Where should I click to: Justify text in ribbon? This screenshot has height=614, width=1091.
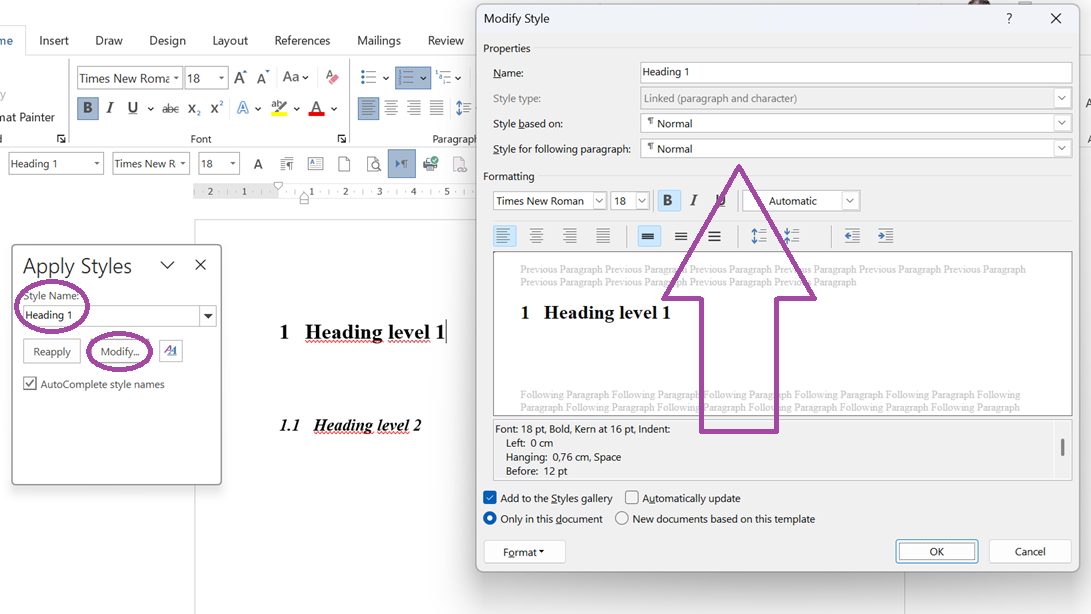point(436,108)
